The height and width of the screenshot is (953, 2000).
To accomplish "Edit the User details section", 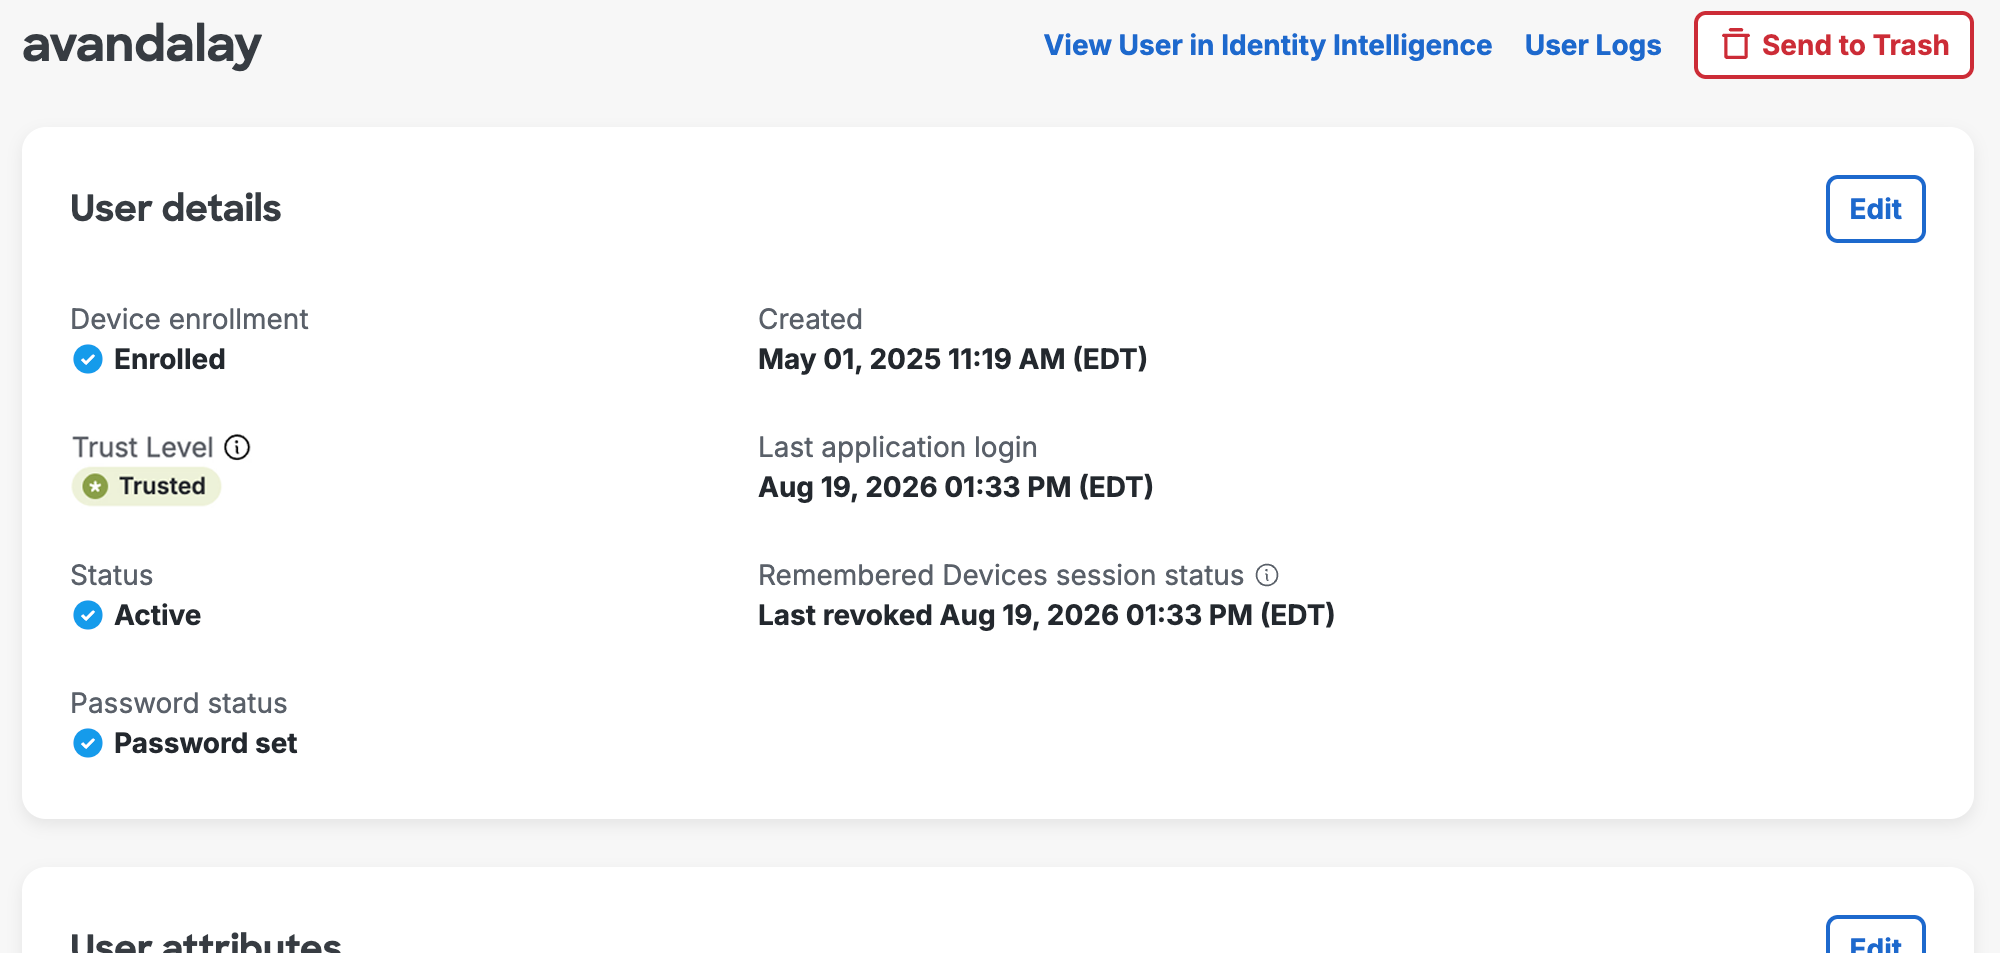I will tap(1876, 209).
